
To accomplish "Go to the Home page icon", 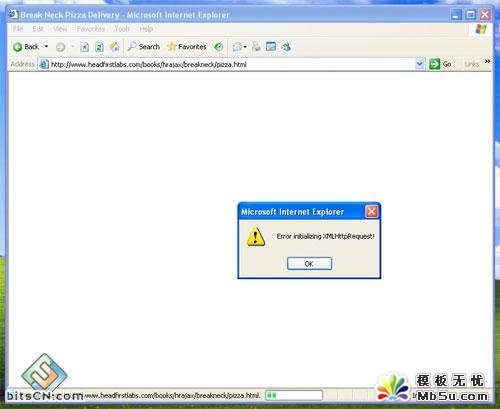I will pos(114,47).
